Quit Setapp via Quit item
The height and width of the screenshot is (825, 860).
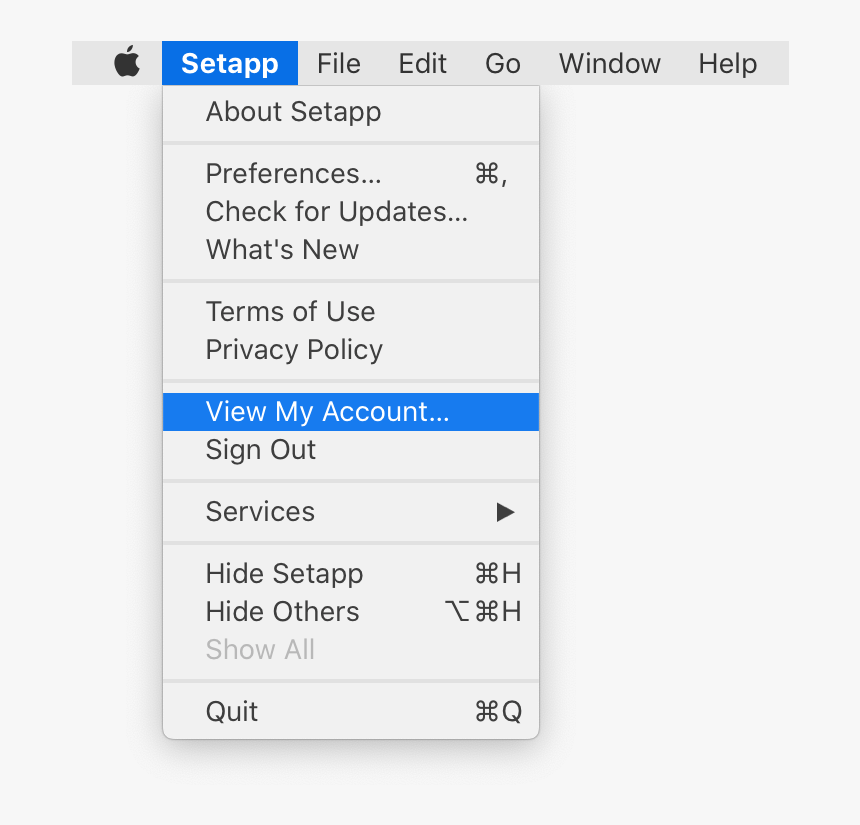[x=232, y=712]
